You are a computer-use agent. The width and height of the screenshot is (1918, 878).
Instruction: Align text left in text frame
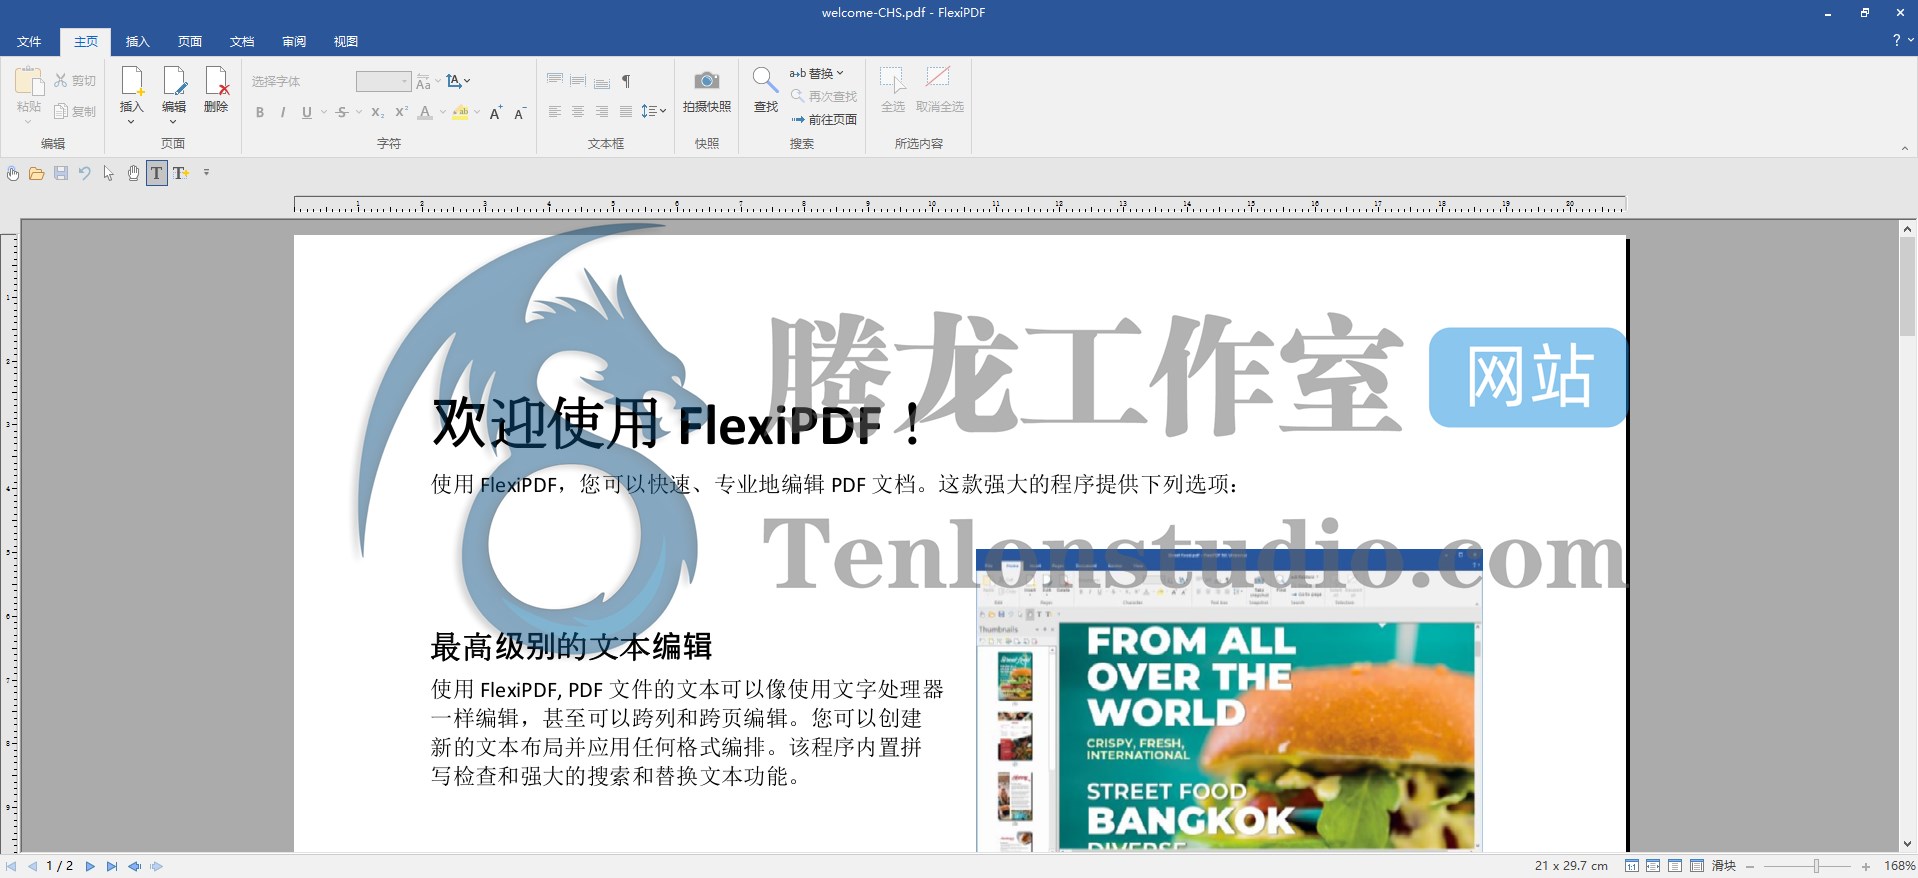pyautogui.click(x=554, y=112)
